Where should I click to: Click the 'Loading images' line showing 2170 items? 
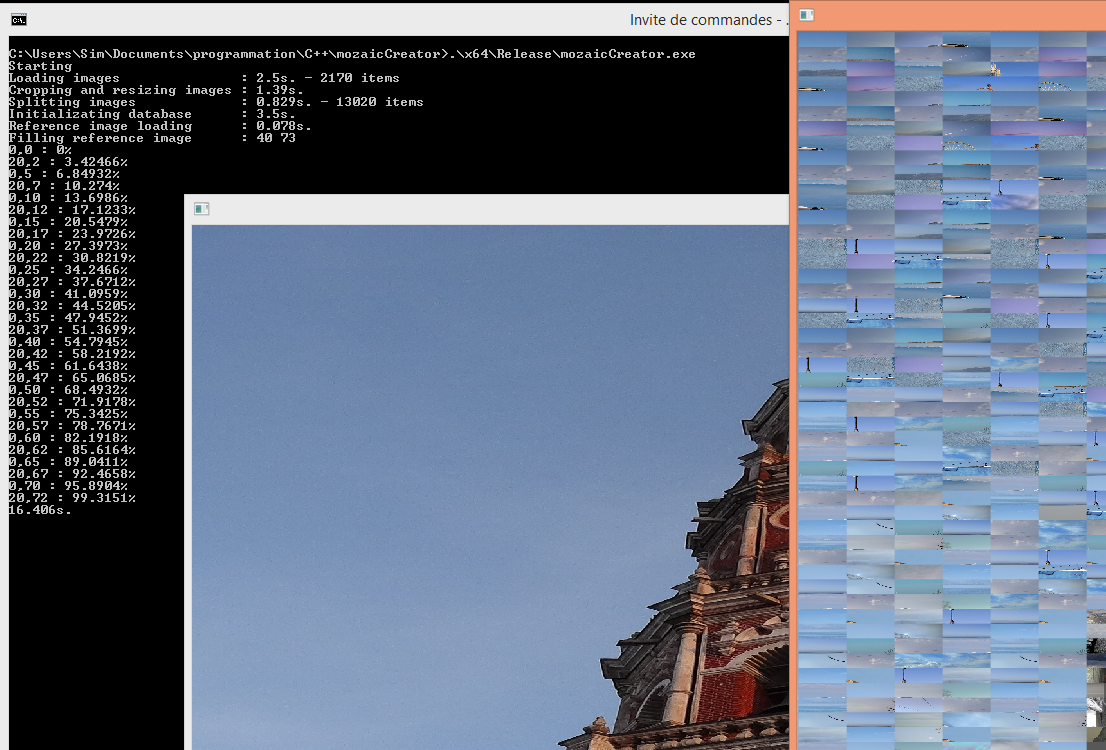click(x=204, y=78)
